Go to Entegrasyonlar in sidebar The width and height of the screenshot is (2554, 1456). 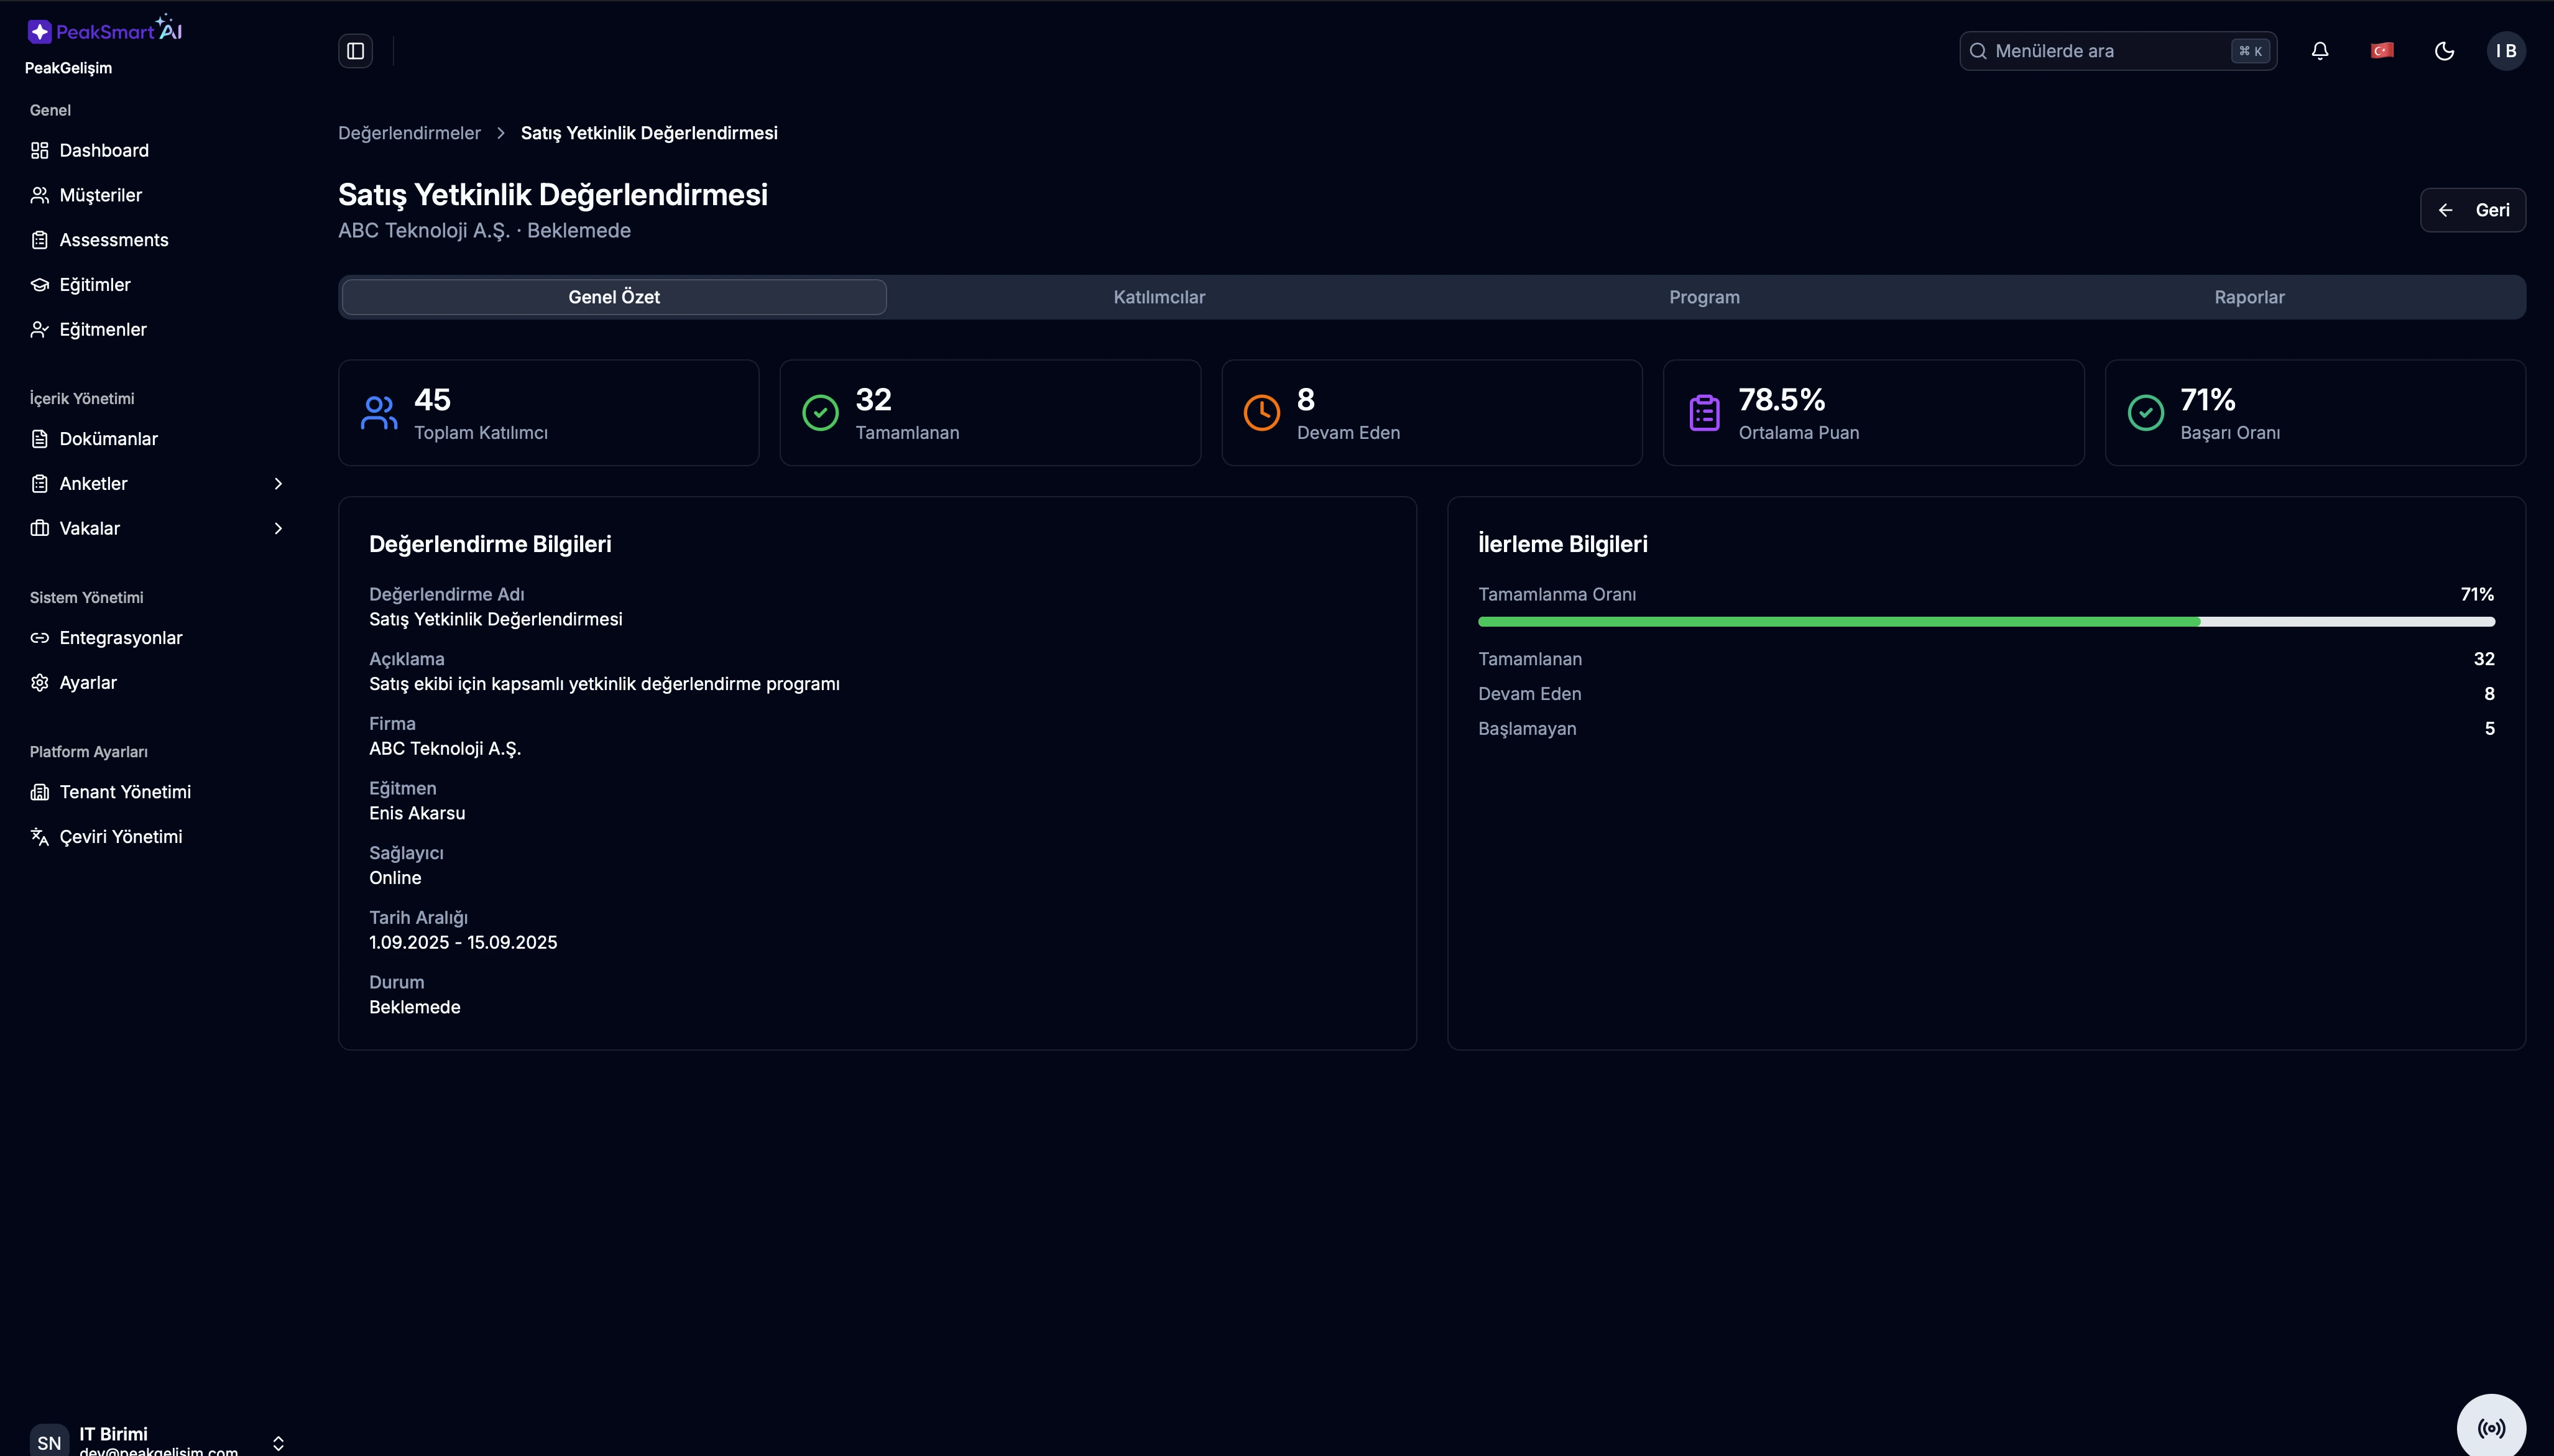pyautogui.click(x=120, y=638)
